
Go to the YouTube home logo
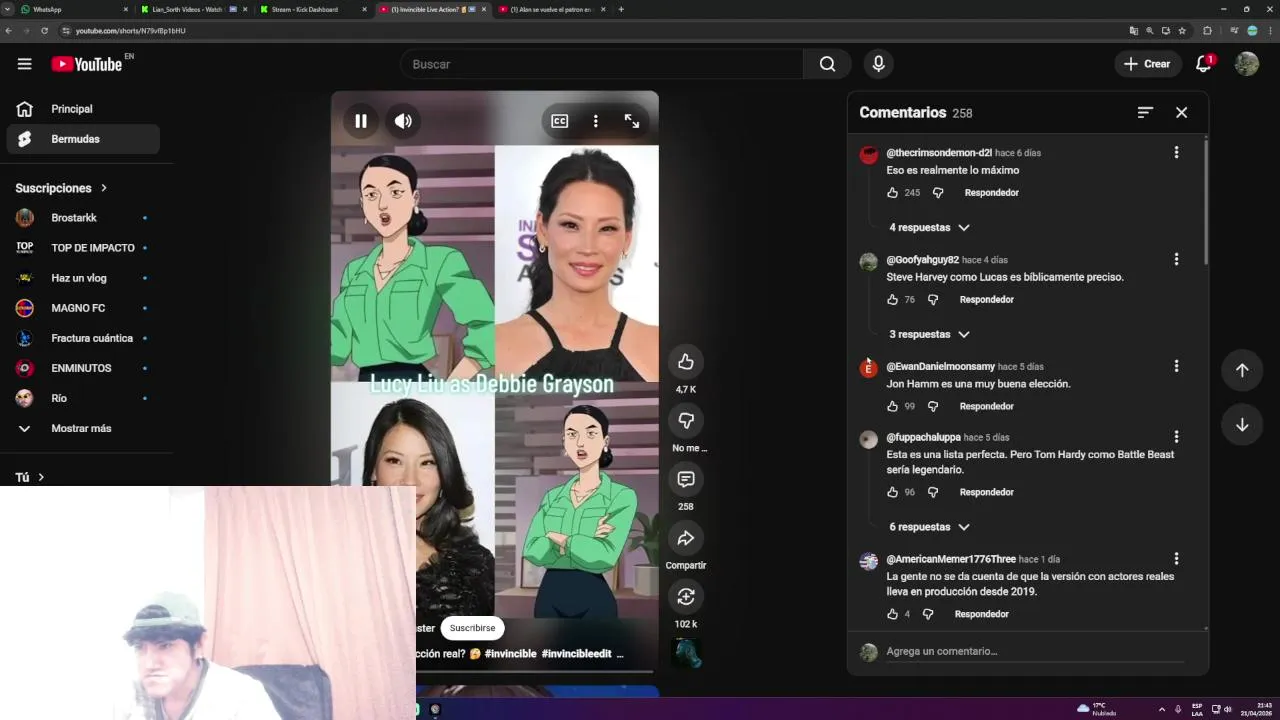click(86, 64)
